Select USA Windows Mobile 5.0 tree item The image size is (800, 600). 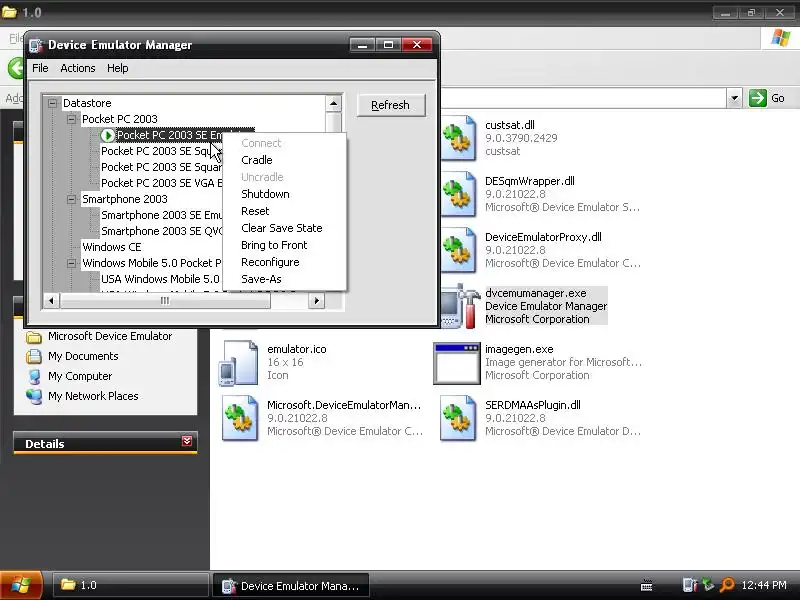pos(161,279)
